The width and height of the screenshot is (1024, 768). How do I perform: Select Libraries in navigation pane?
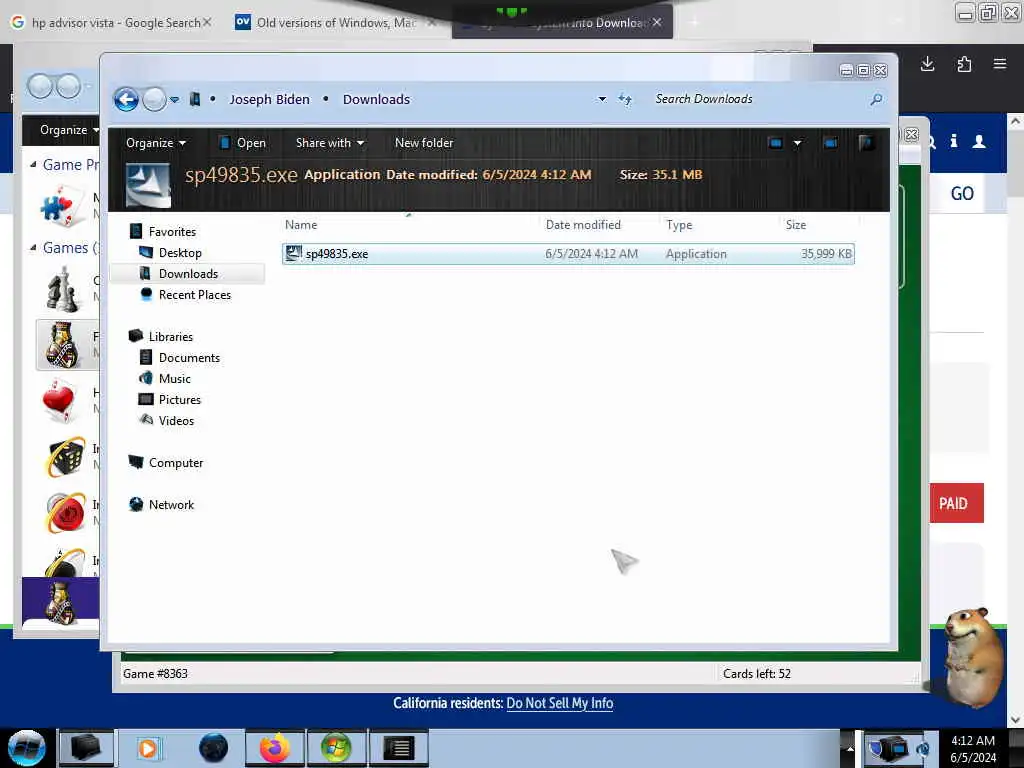pyautogui.click(x=170, y=336)
